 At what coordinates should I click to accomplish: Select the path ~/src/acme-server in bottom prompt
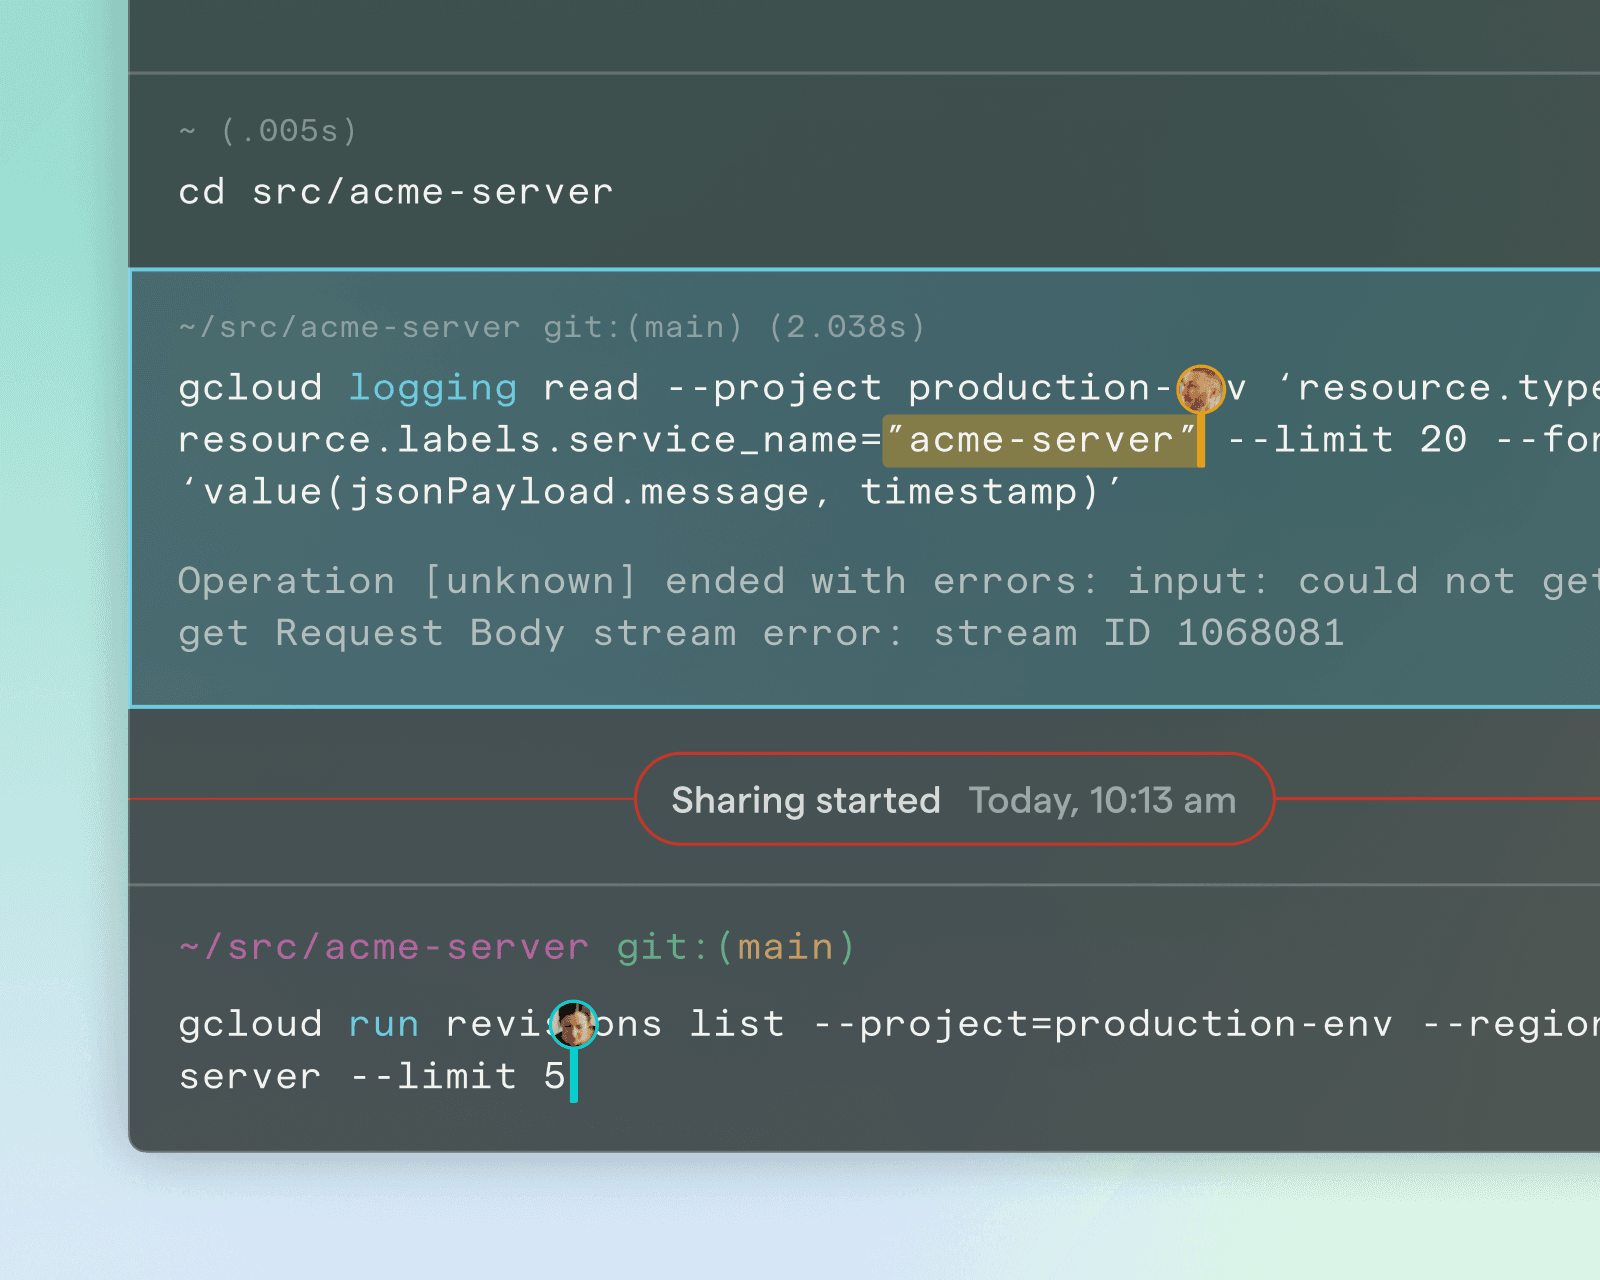(x=384, y=946)
